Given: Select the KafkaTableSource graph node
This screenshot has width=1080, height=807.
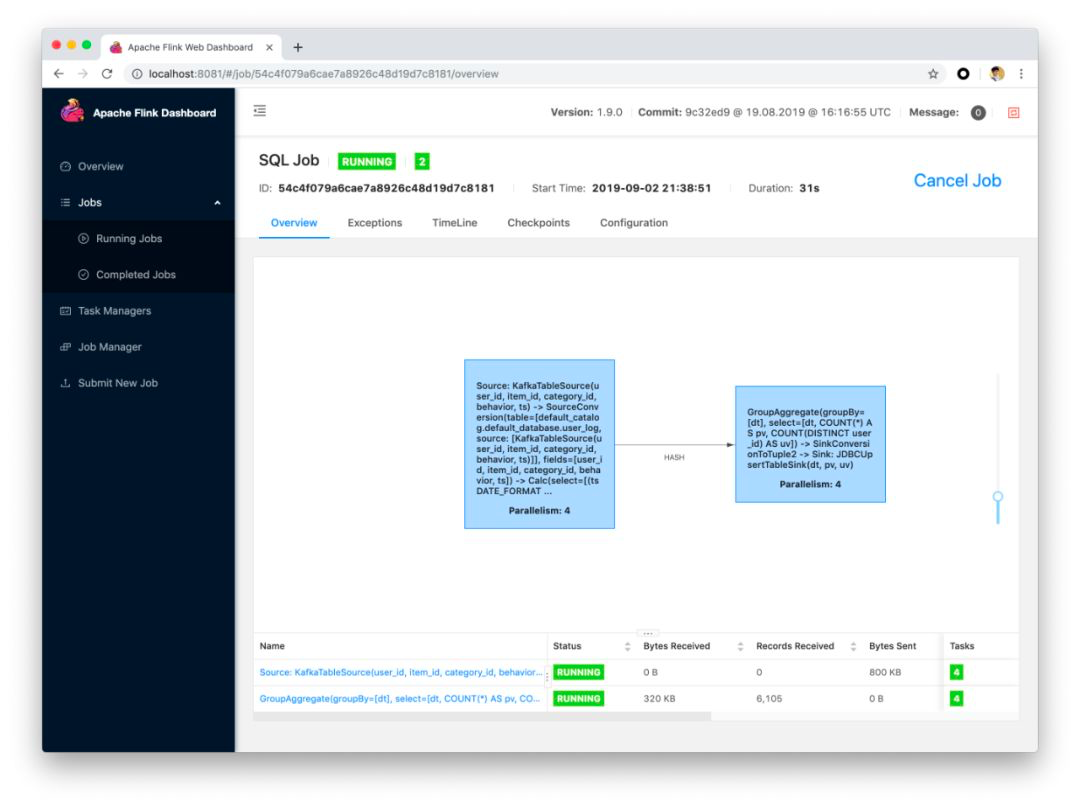Looking at the screenshot, I should pyautogui.click(x=539, y=444).
